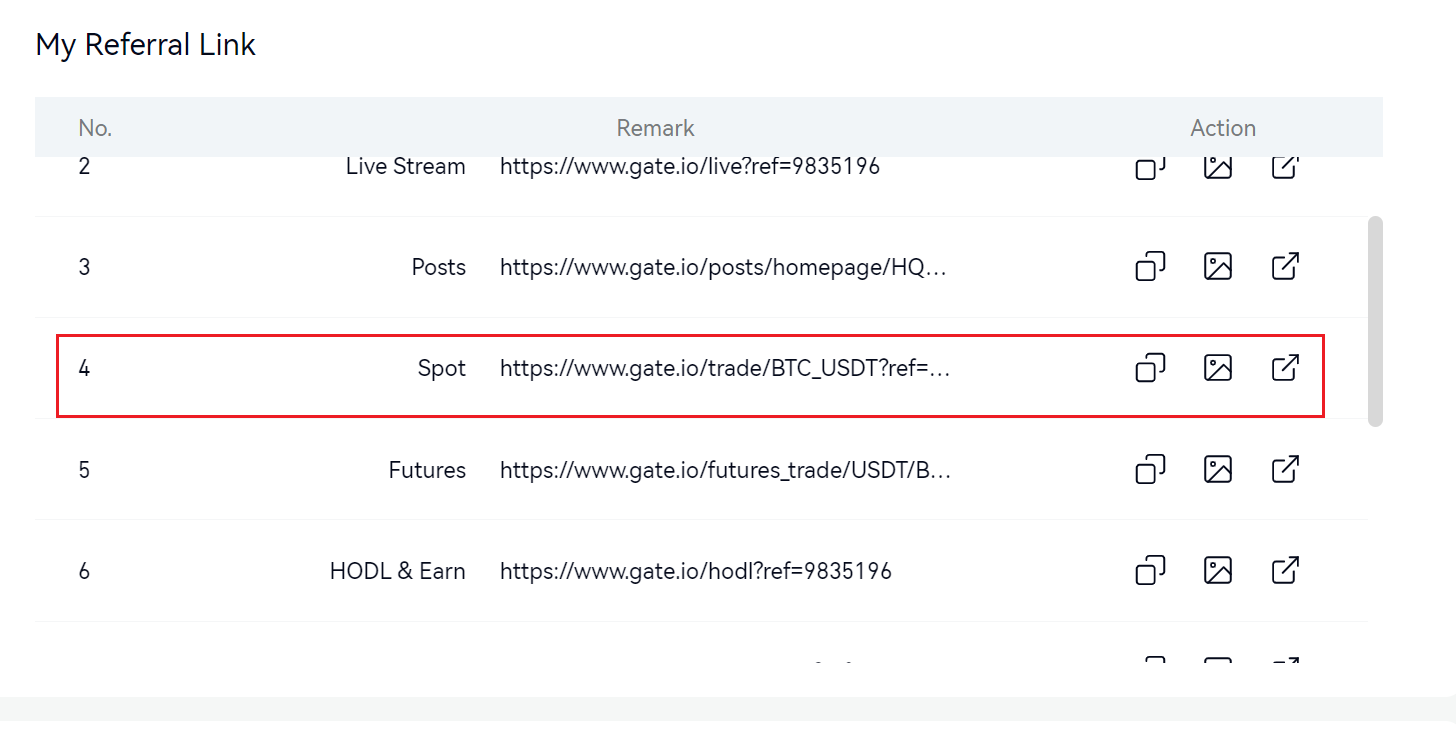
Task: Open HODL & Earn link externally
Action: (x=1285, y=571)
